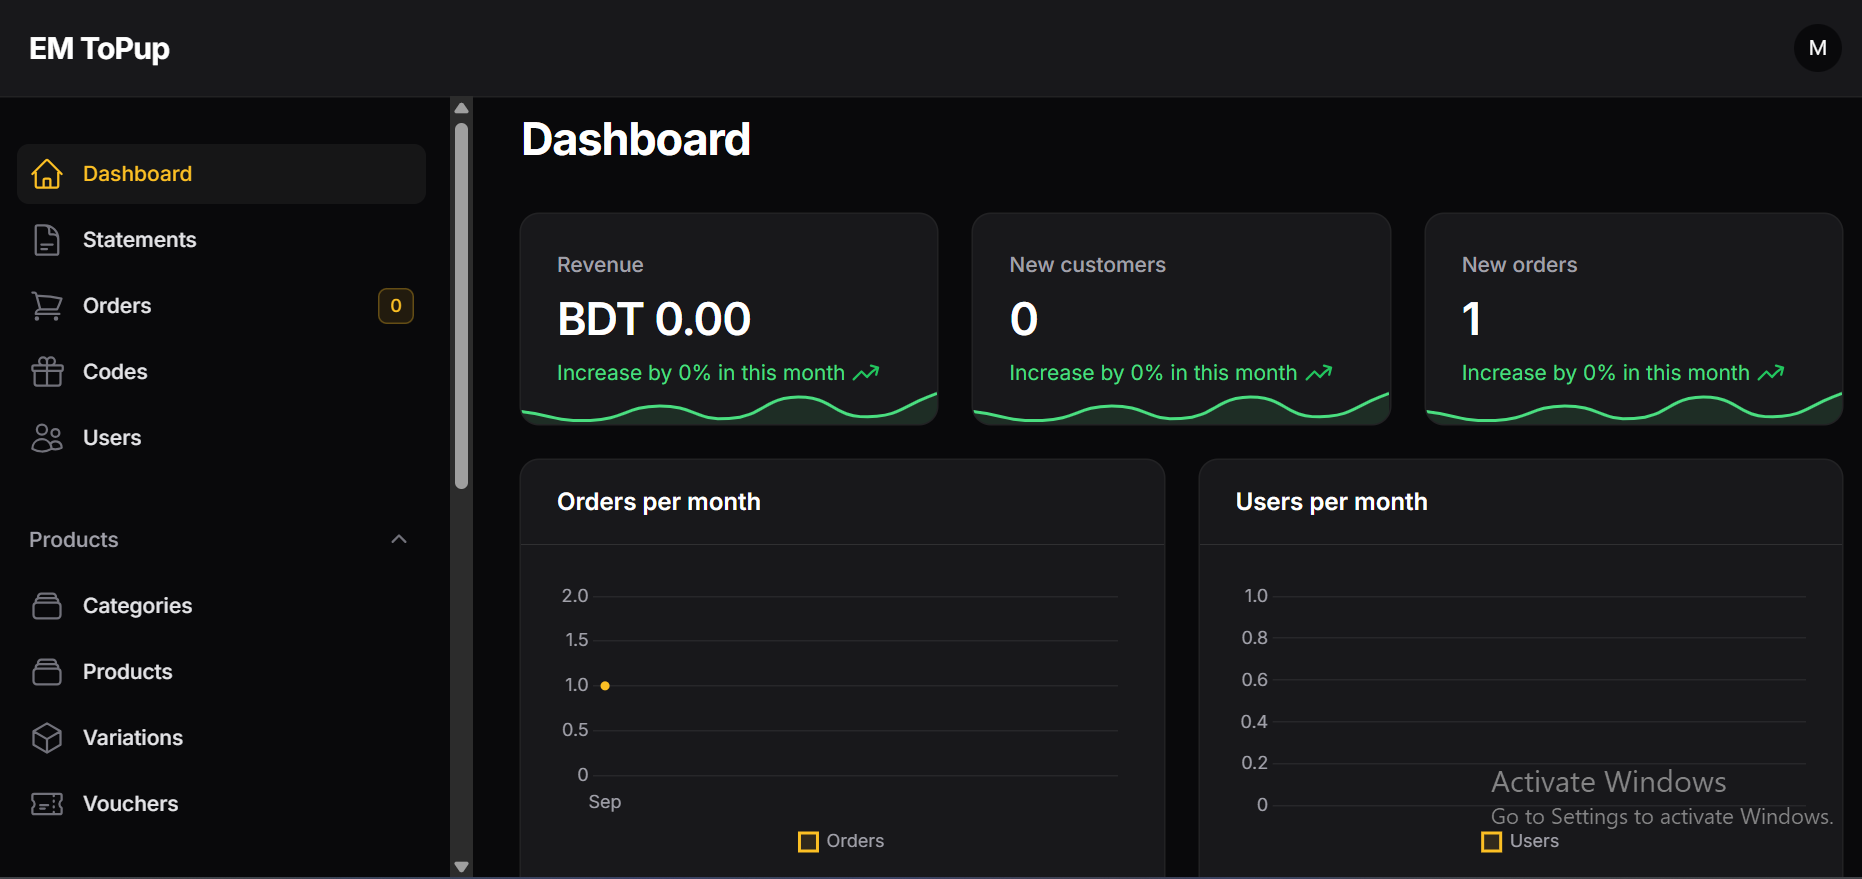Screen dimensions: 1862x879
Task: Click the Orders count badge
Action: pos(396,306)
